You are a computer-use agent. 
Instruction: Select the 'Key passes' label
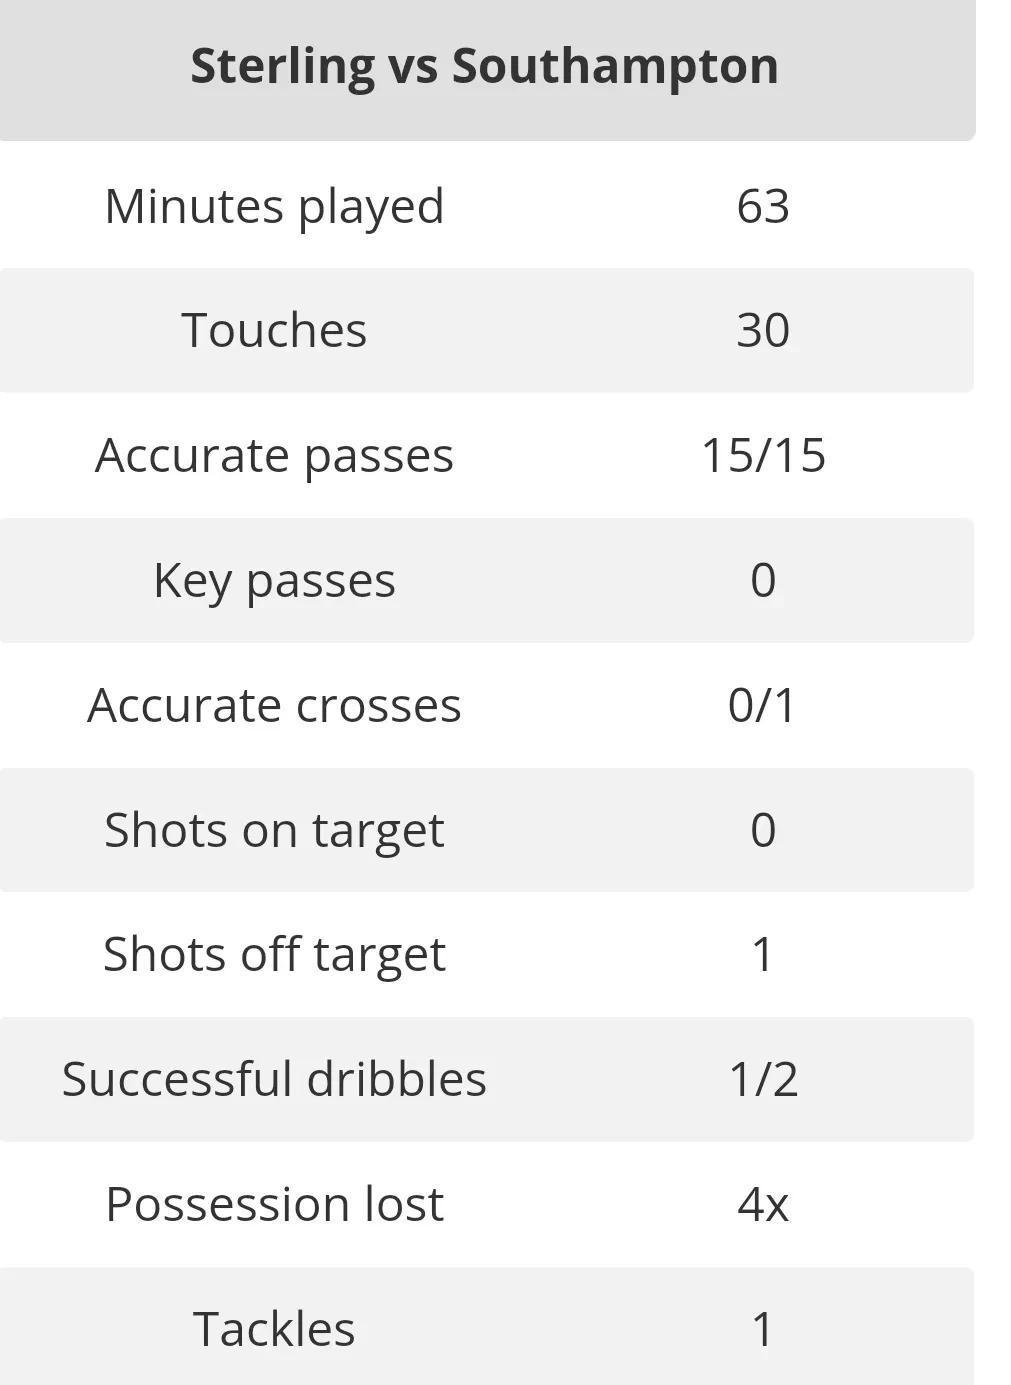(274, 581)
